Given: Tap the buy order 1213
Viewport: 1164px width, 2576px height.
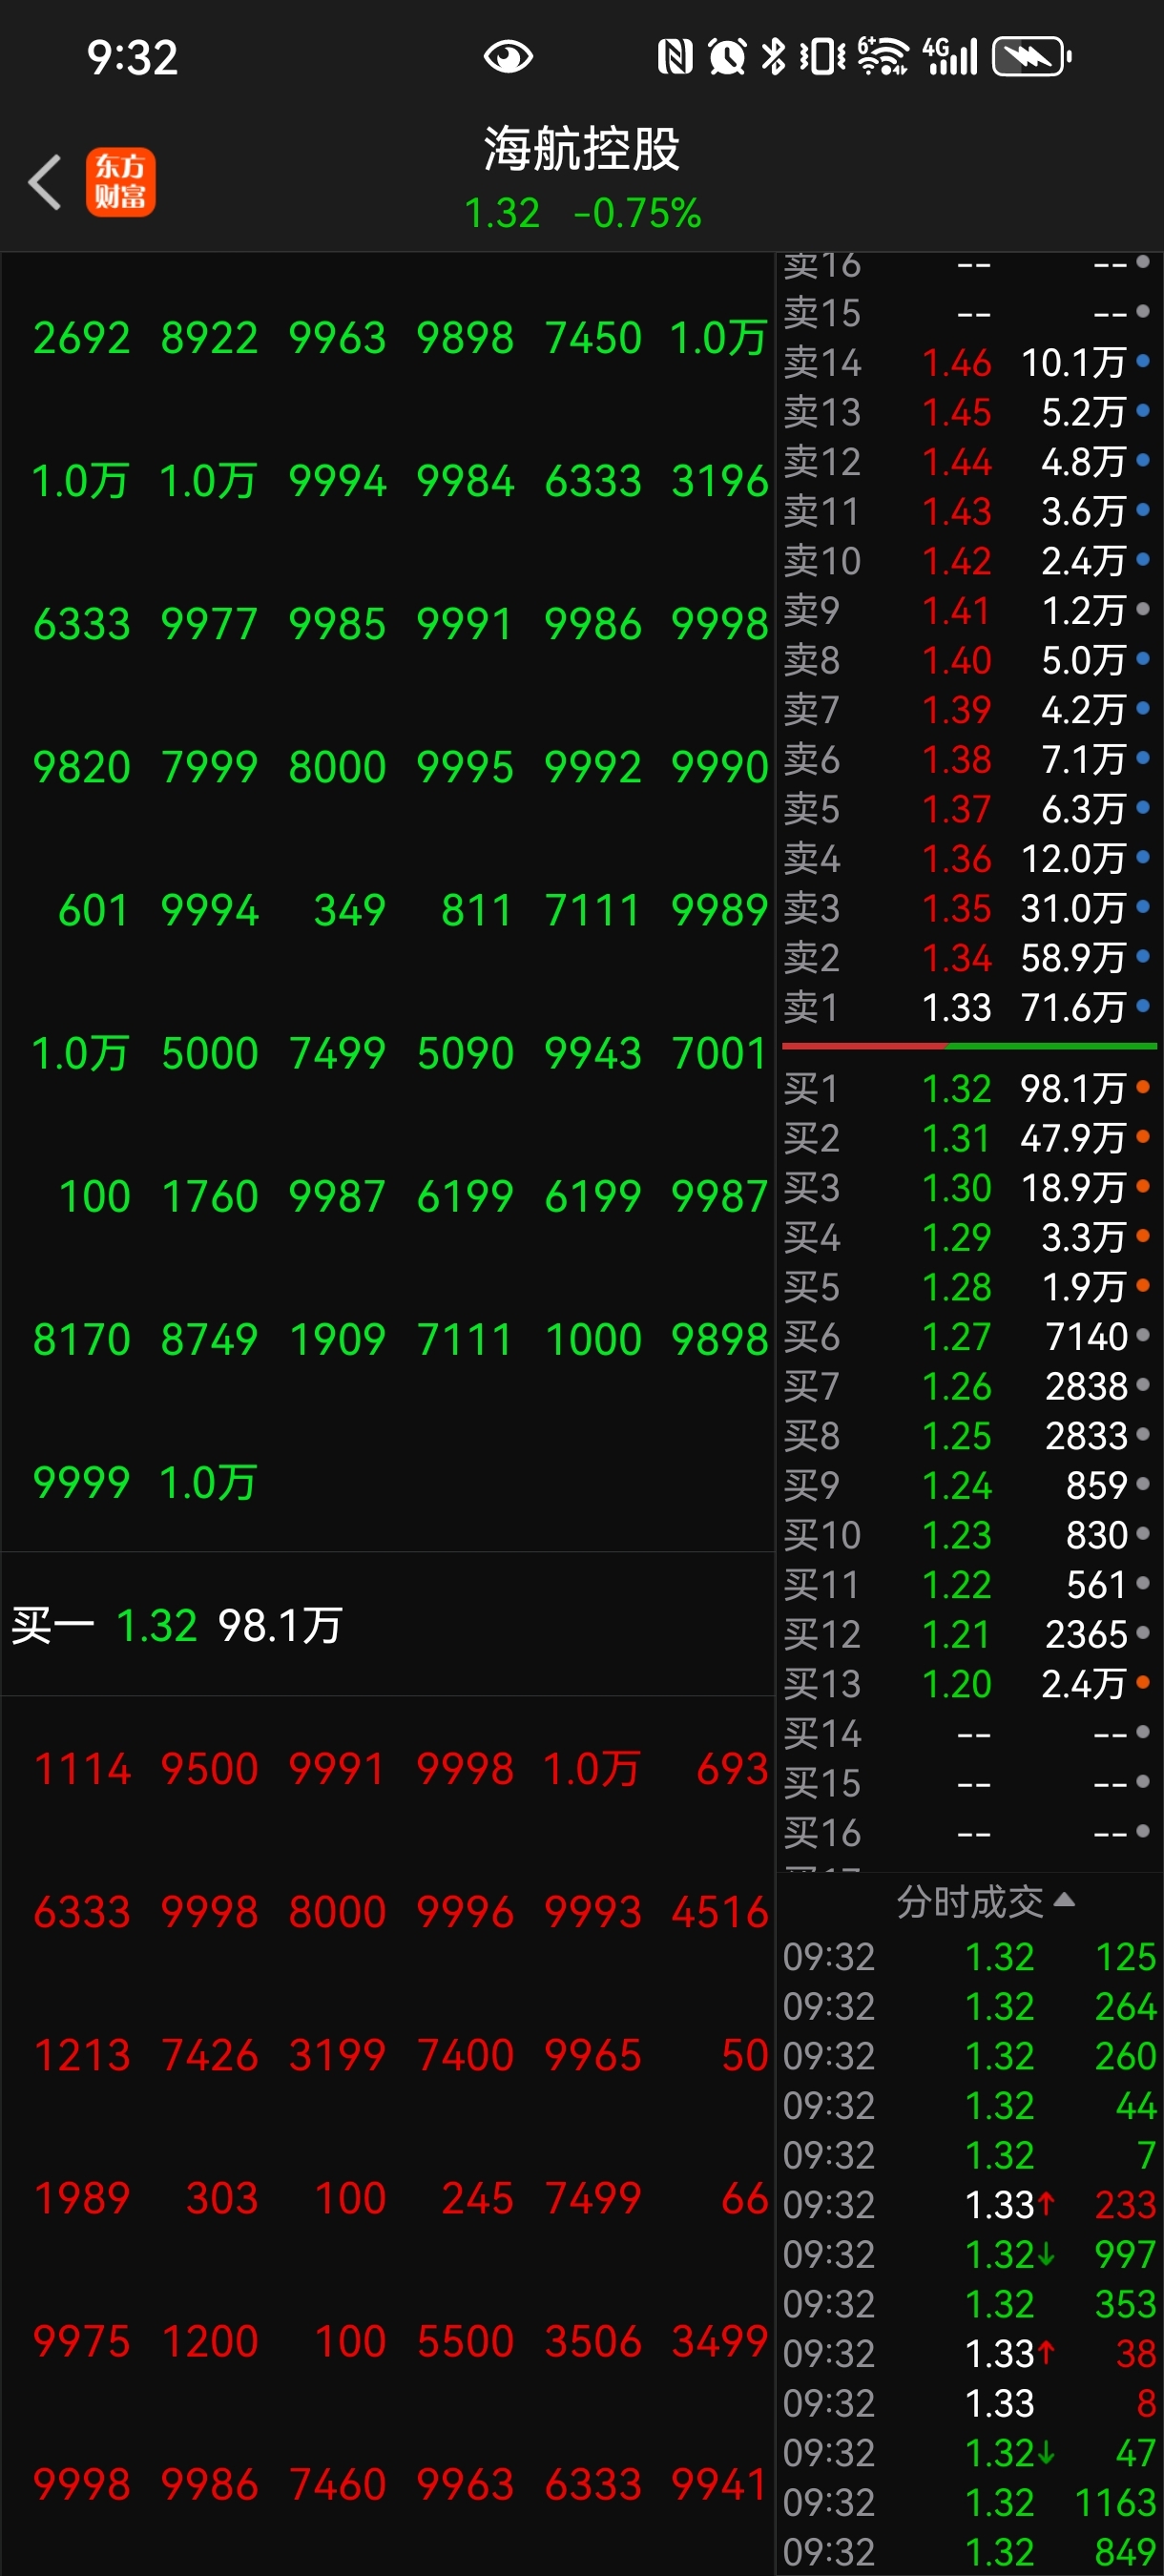Looking at the screenshot, I should point(82,2055).
